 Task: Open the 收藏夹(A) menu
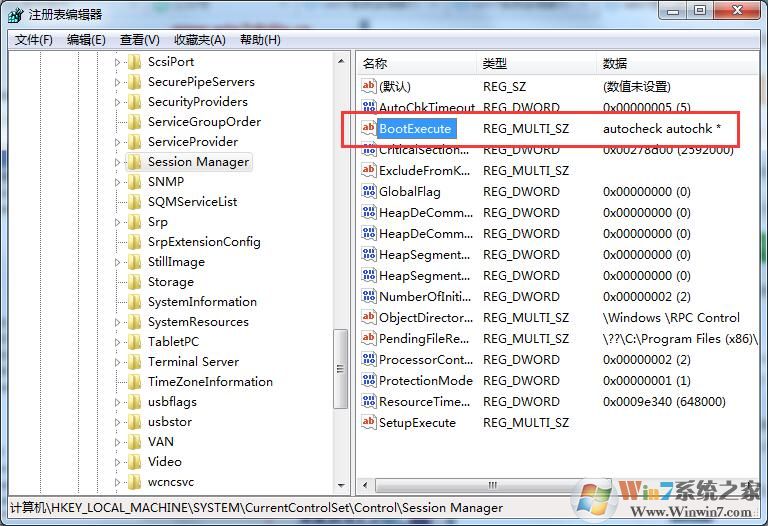200,40
